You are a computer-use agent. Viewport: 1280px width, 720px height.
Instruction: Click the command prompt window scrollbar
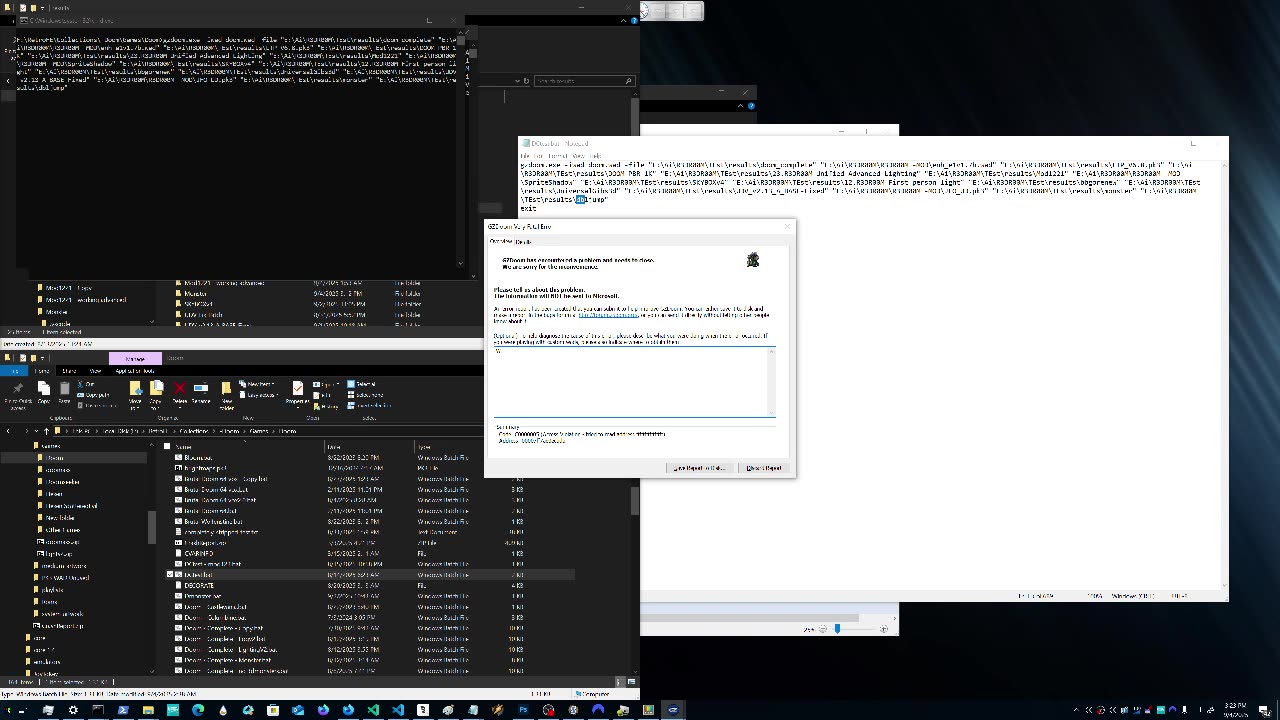click(x=461, y=150)
